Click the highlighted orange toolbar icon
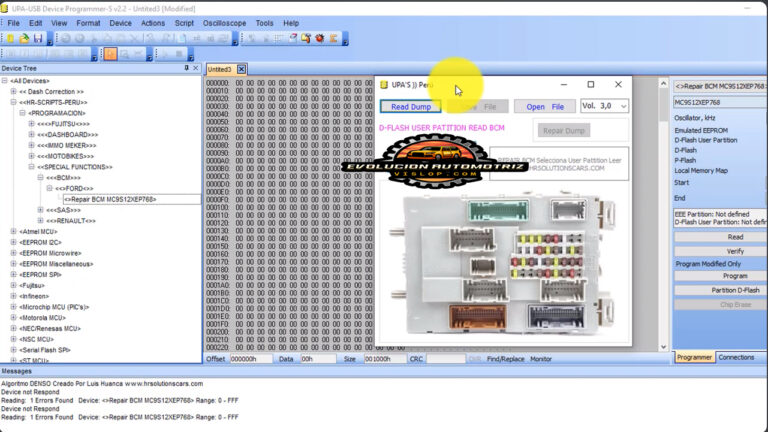The image size is (768, 432). click(110, 54)
